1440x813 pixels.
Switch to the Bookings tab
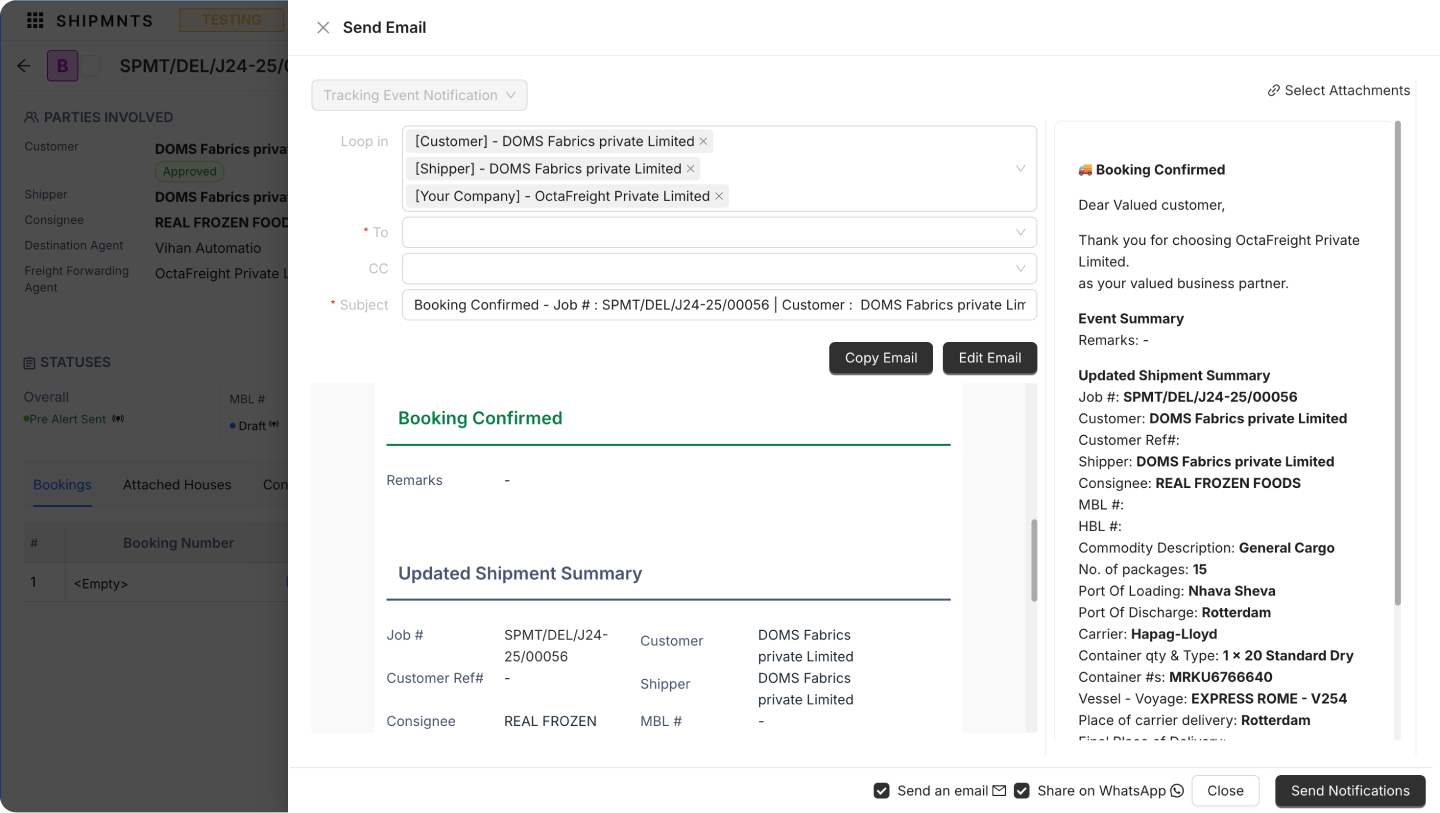tap(62, 485)
